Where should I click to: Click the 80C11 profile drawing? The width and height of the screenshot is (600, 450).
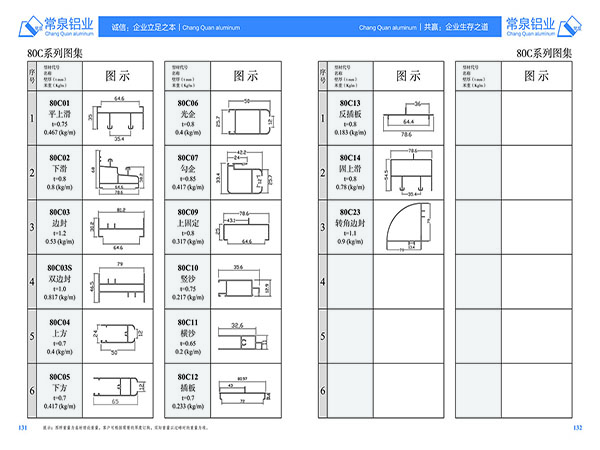(x=244, y=337)
